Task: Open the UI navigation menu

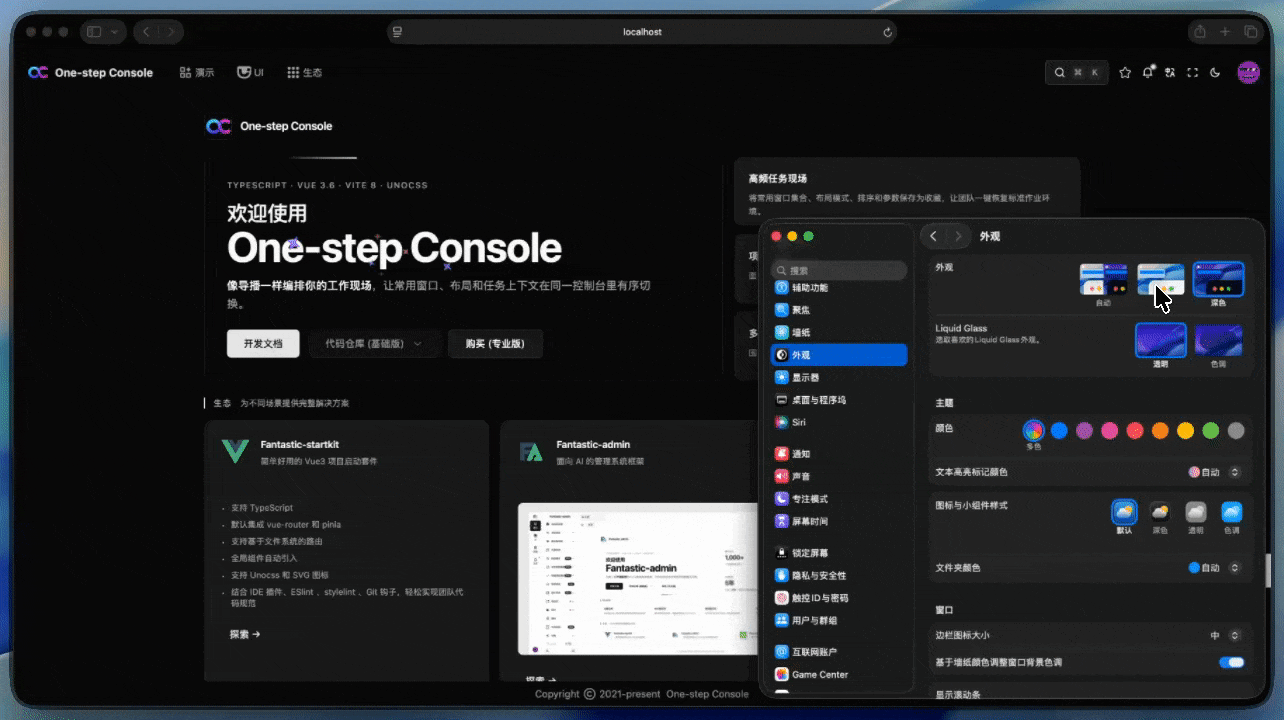Action: (x=250, y=72)
